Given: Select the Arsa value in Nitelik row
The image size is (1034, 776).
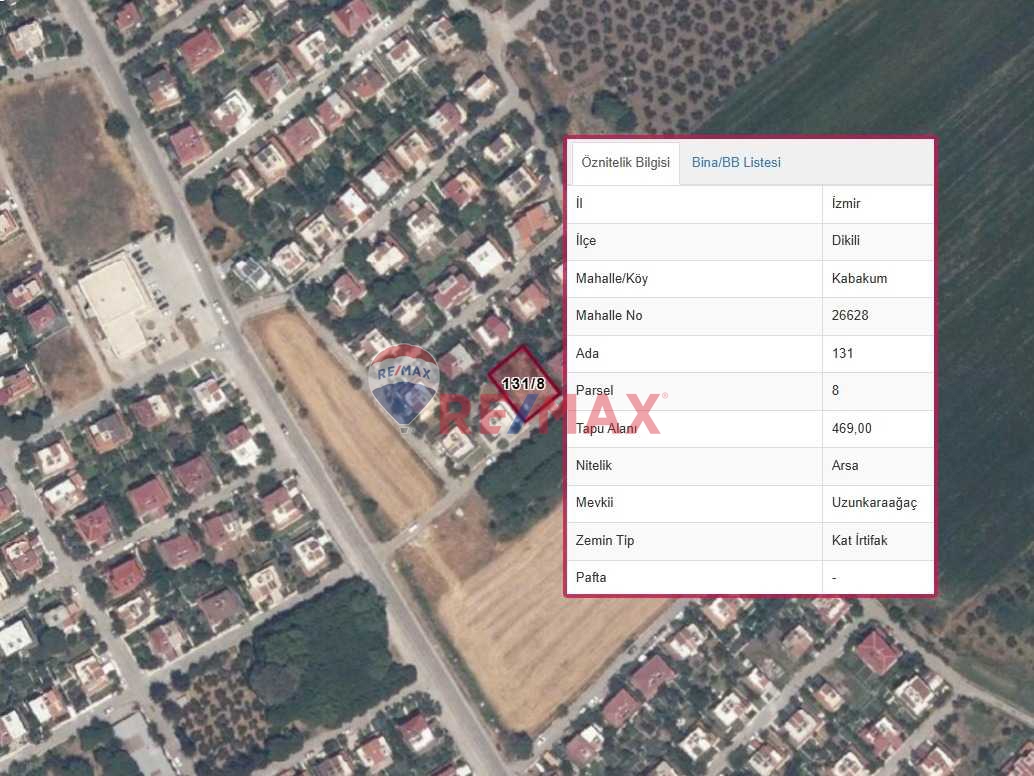Looking at the screenshot, I should pyautogui.click(x=845, y=465).
